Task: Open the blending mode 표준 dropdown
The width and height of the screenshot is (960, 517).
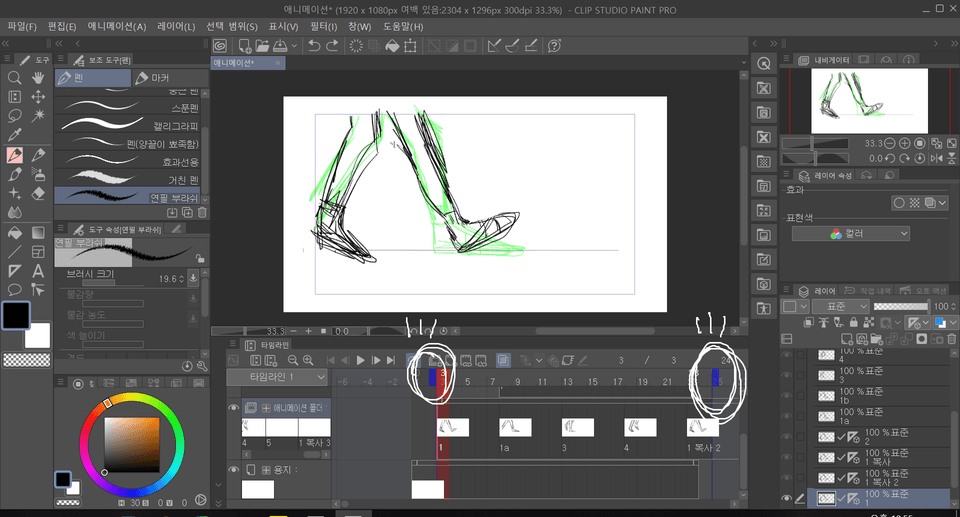Action: click(841, 306)
